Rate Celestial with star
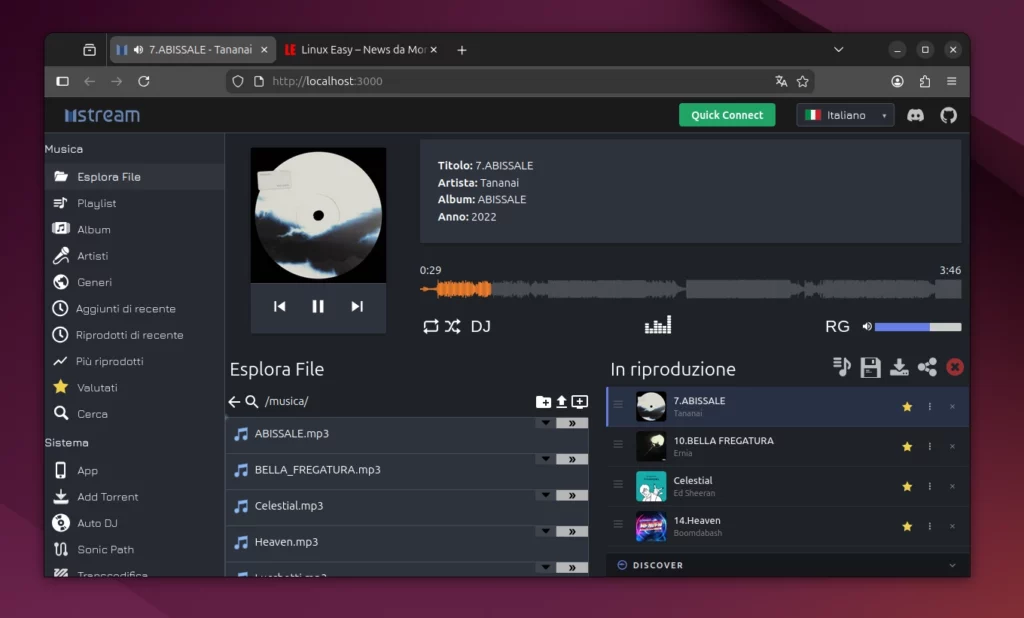This screenshot has height=618, width=1024. pyautogui.click(x=907, y=486)
